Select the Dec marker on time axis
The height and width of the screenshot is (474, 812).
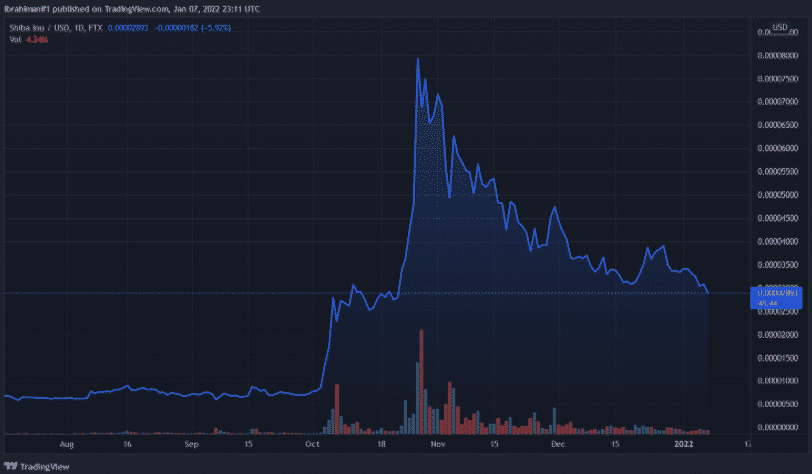pyautogui.click(x=558, y=440)
